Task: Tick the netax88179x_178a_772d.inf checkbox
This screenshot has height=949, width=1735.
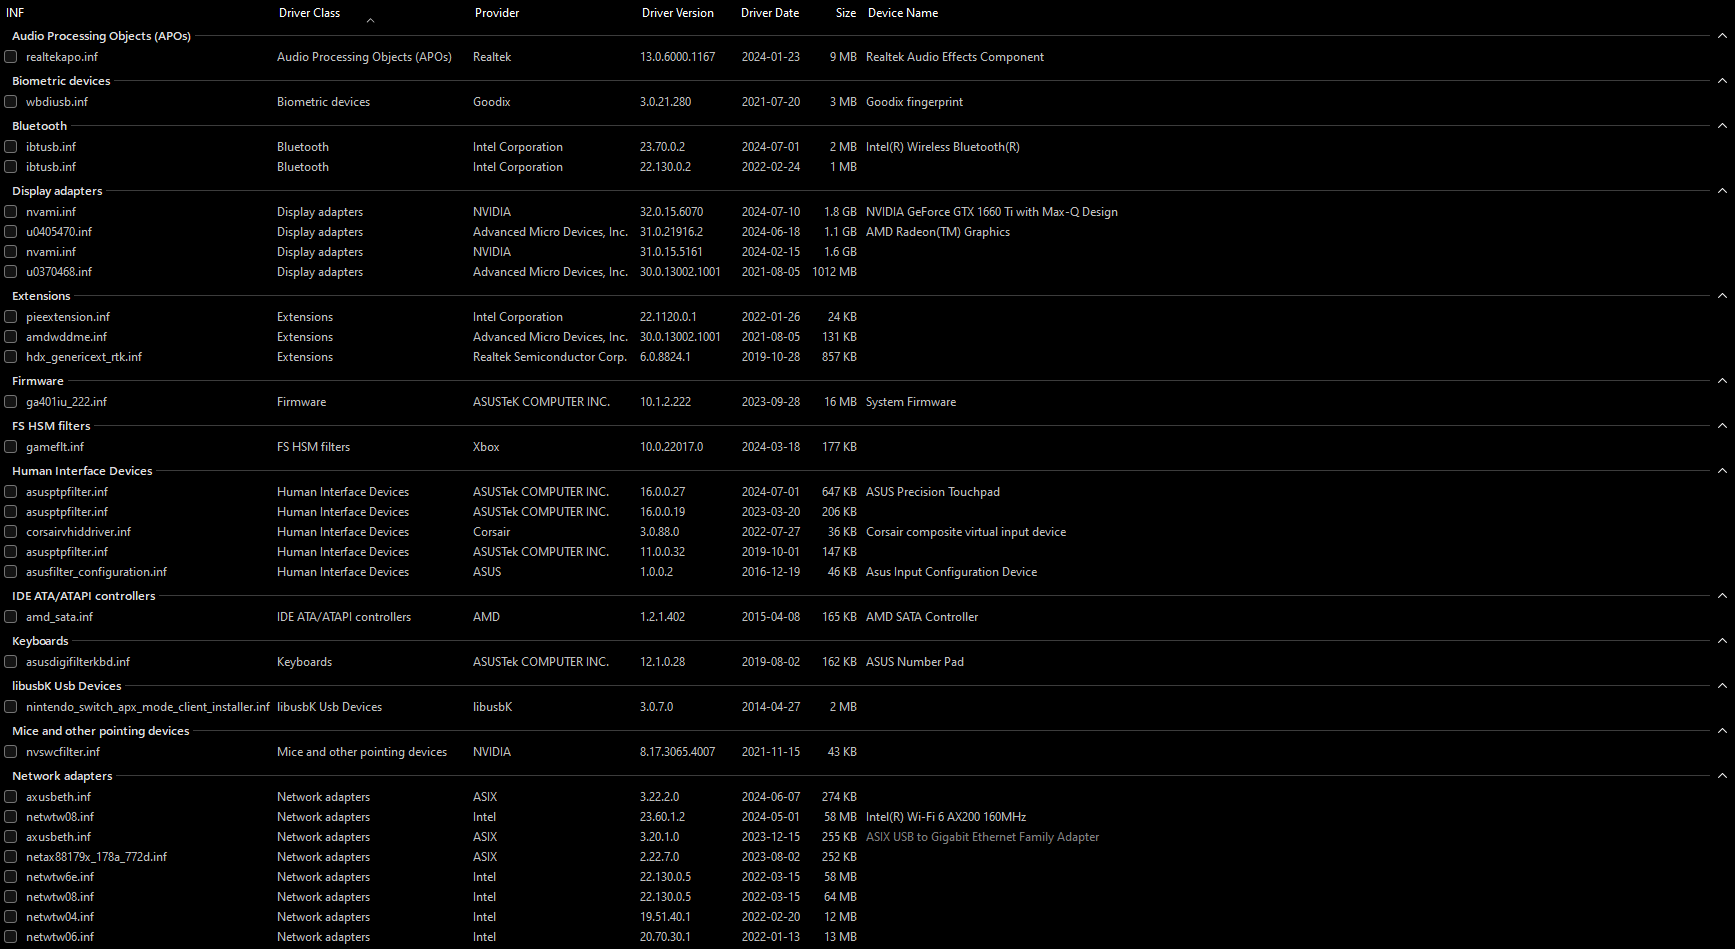Action: tap(11, 857)
